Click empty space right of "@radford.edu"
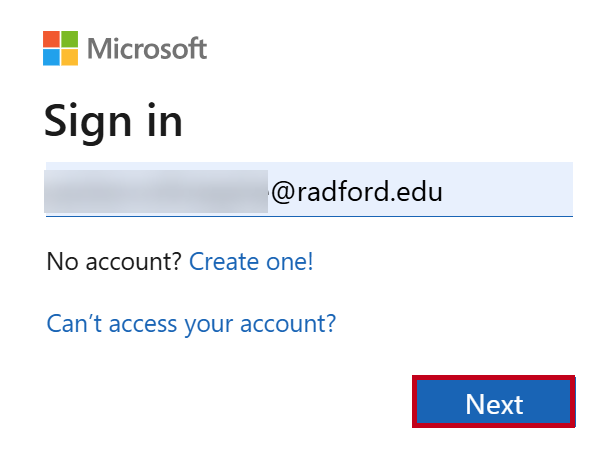The width and height of the screenshot is (598, 461). click(x=507, y=190)
